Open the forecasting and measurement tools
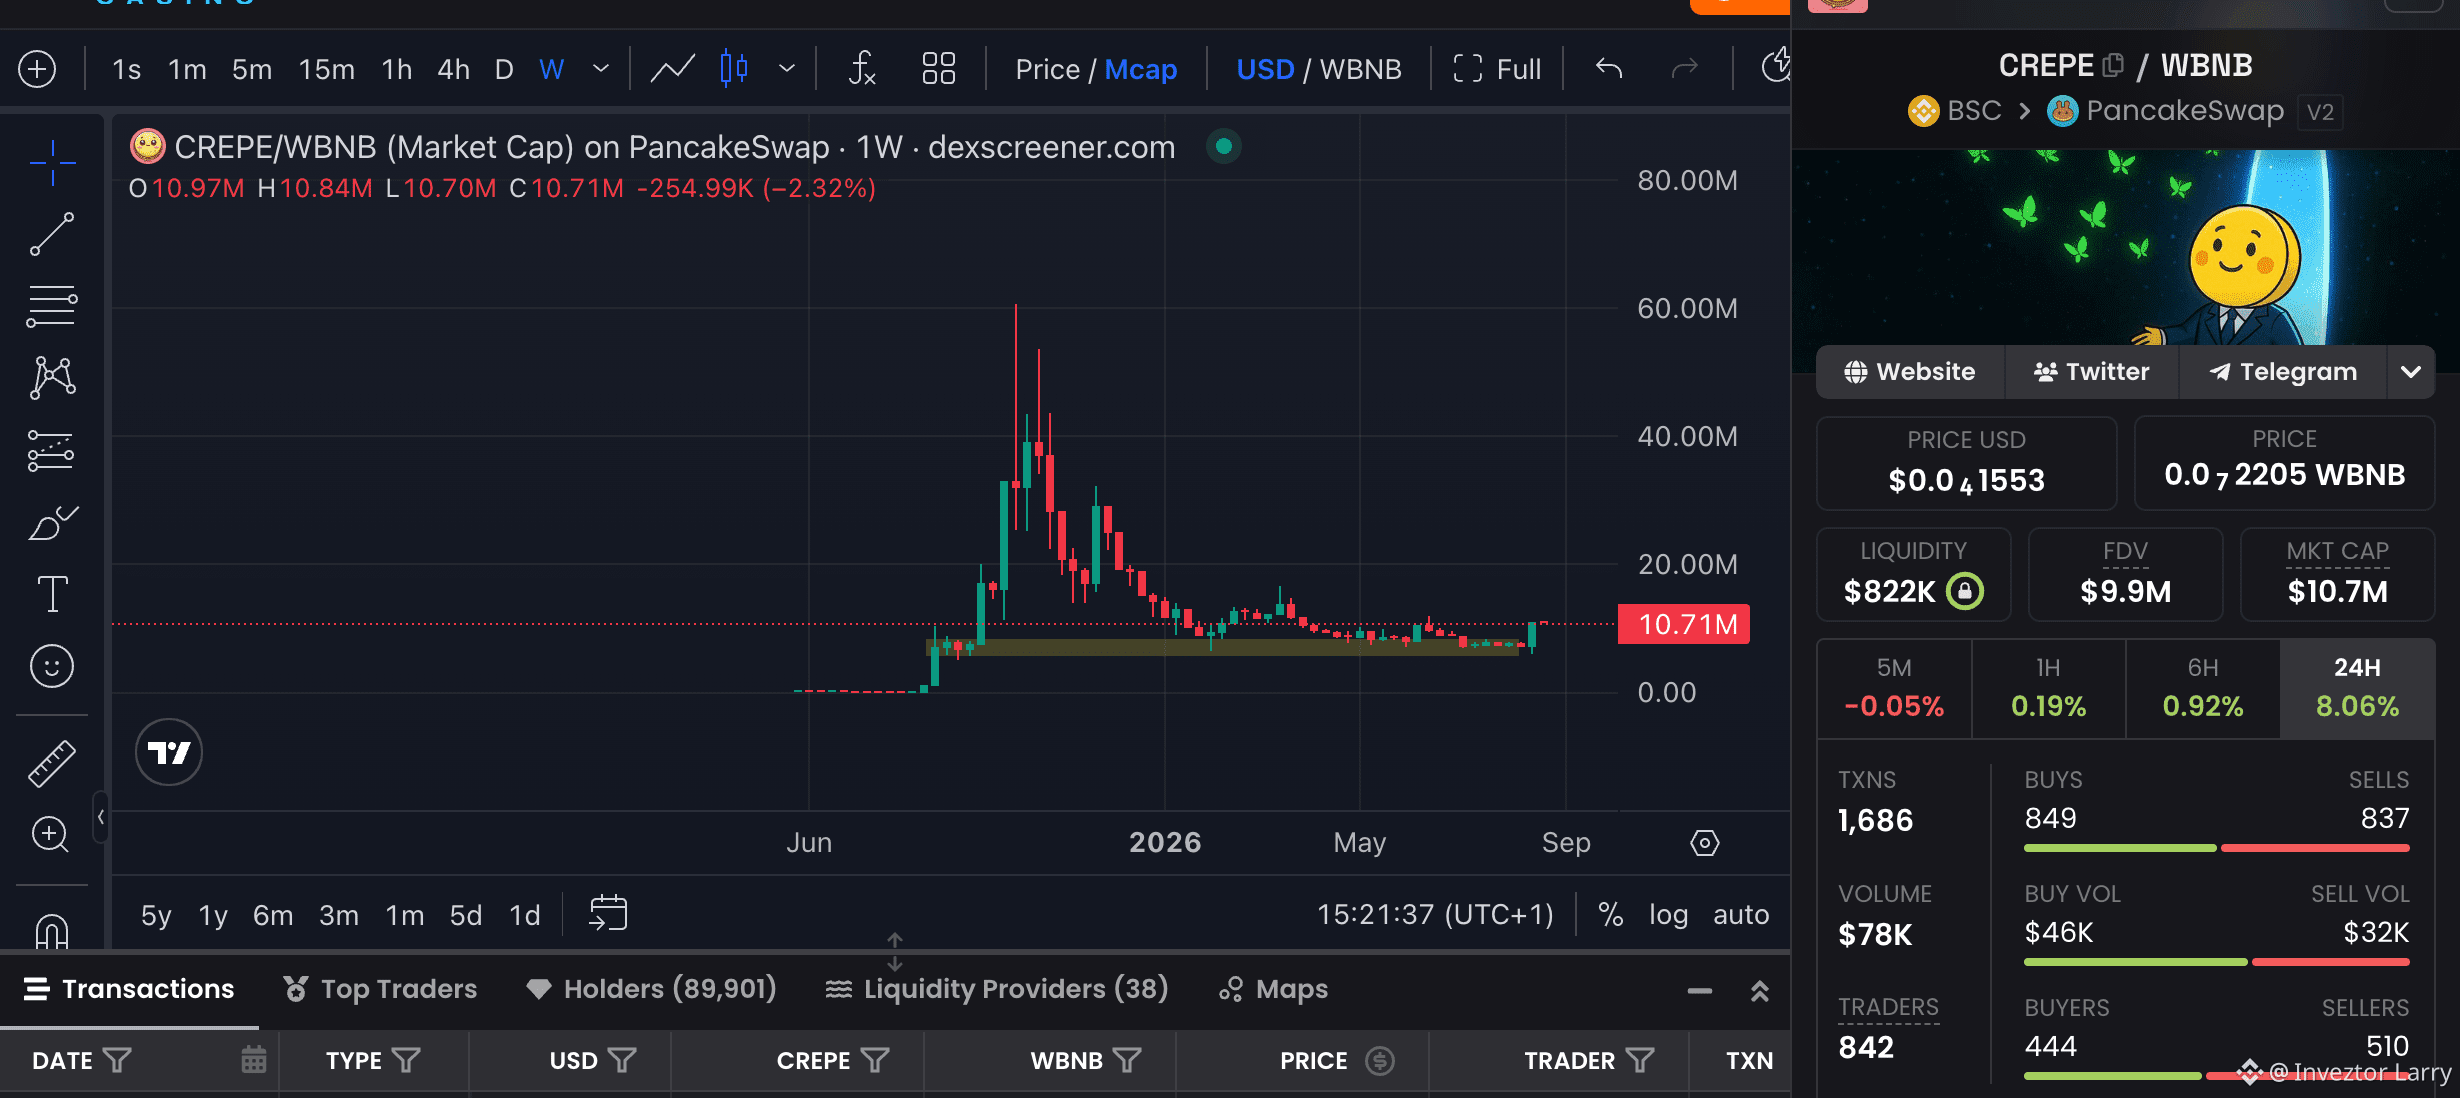Screen dimensions: 2460x1098 tap(52, 451)
